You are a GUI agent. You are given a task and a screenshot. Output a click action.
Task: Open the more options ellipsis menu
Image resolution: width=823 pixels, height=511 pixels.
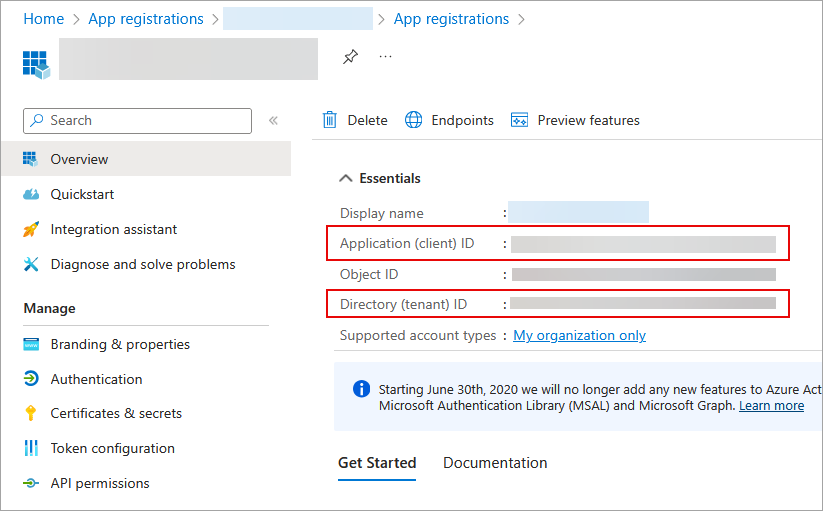tap(385, 56)
